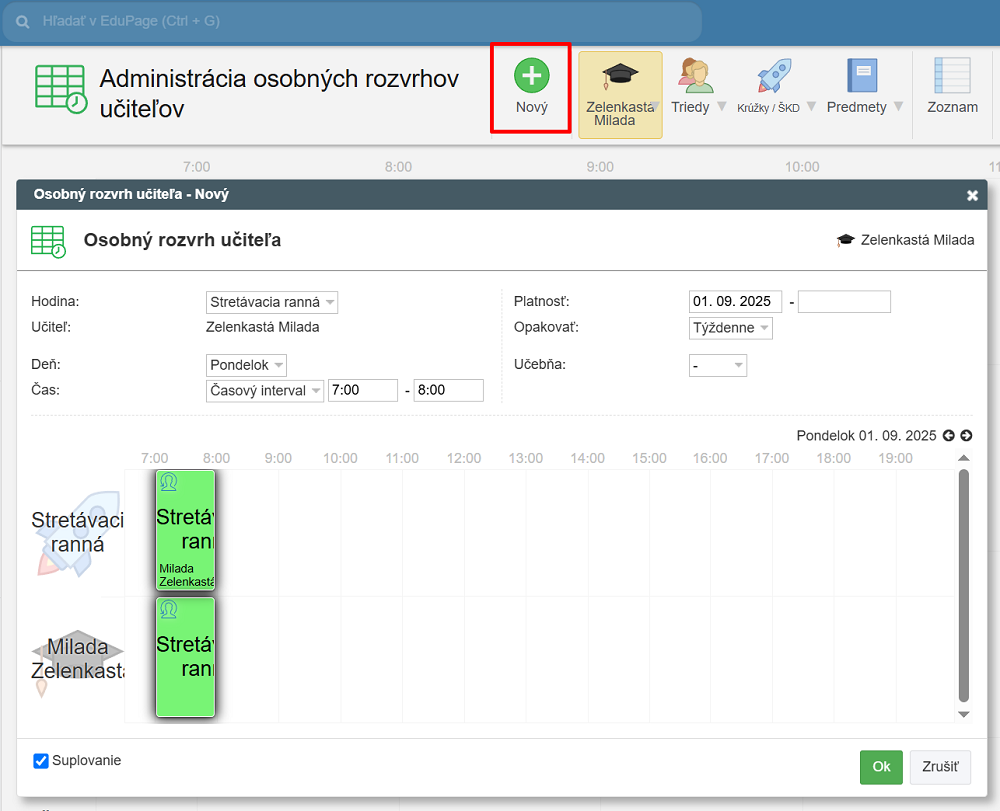Open the Časový interval dropdown
The width and height of the screenshot is (1000, 811).
click(x=265, y=391)
